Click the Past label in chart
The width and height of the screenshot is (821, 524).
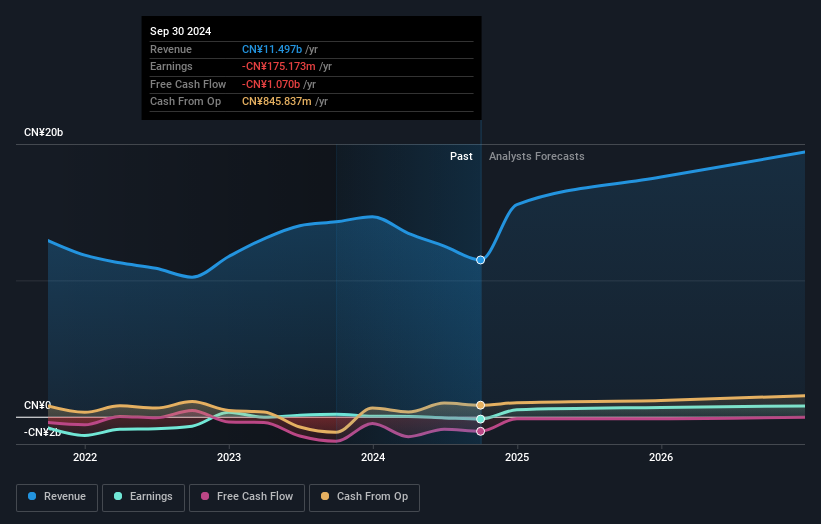pyautogui.click(x=461, y=157)
